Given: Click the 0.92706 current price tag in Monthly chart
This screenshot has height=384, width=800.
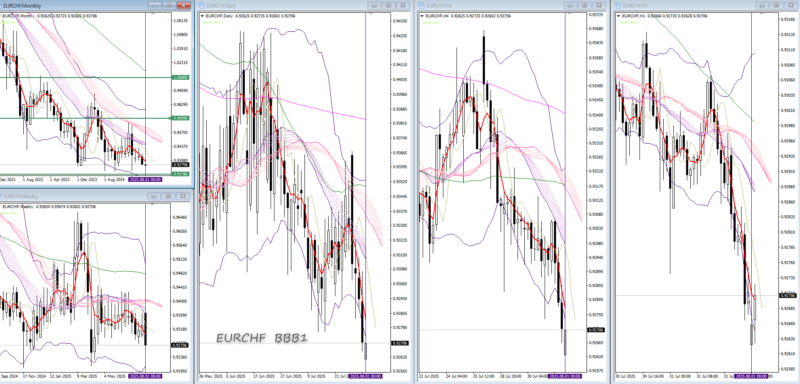Looking at the screenshot, I should click(179, 165).
